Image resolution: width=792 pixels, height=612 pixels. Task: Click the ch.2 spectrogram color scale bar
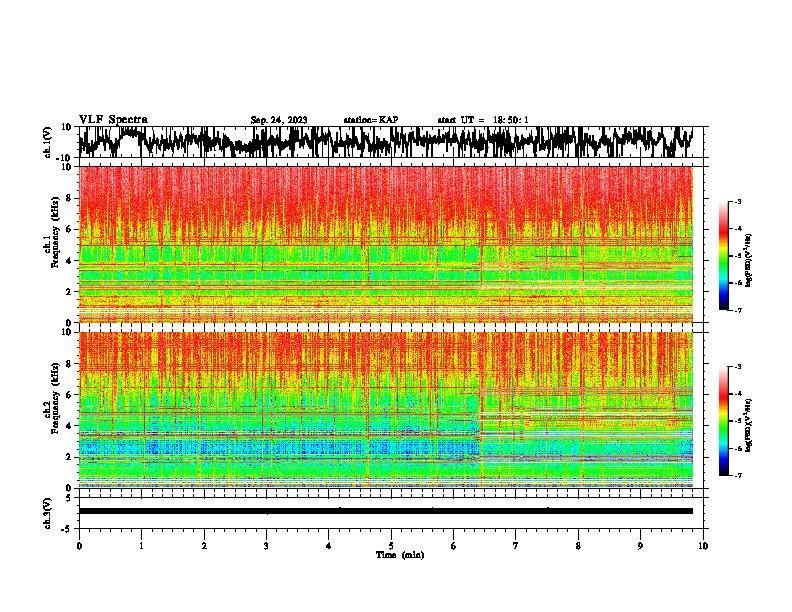(x=724, y=421)
